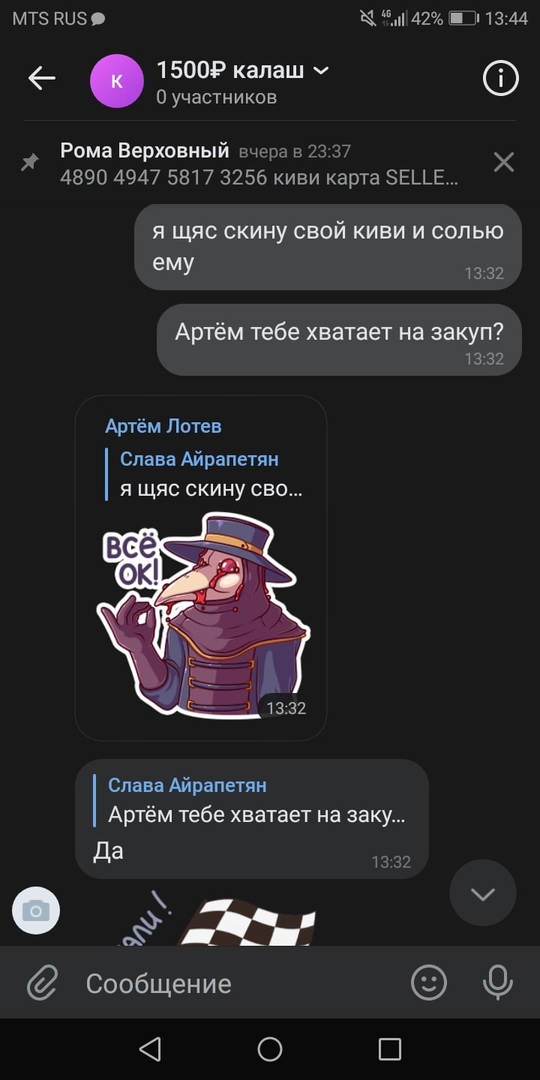Dismiss the pinned message with X
The height and width of the screenshot is (1080, 540).
(504, 163)
